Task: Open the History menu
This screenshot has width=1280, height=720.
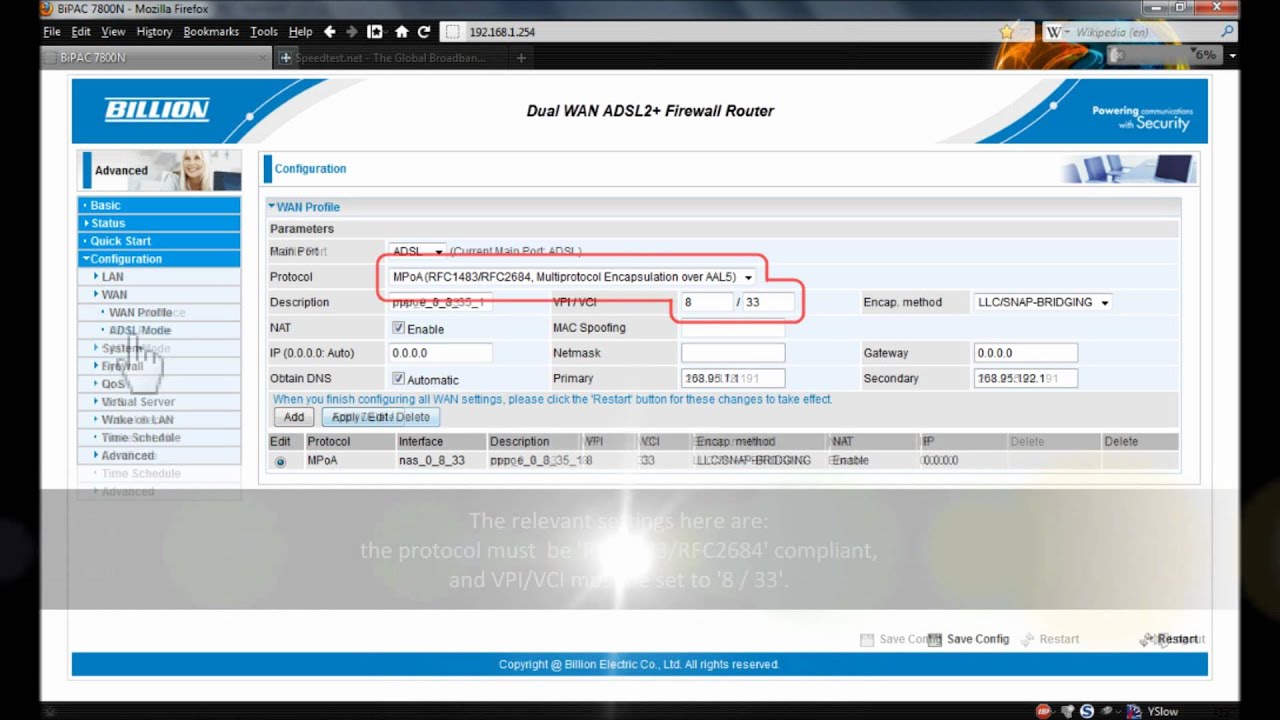Action: pos(154,32)
